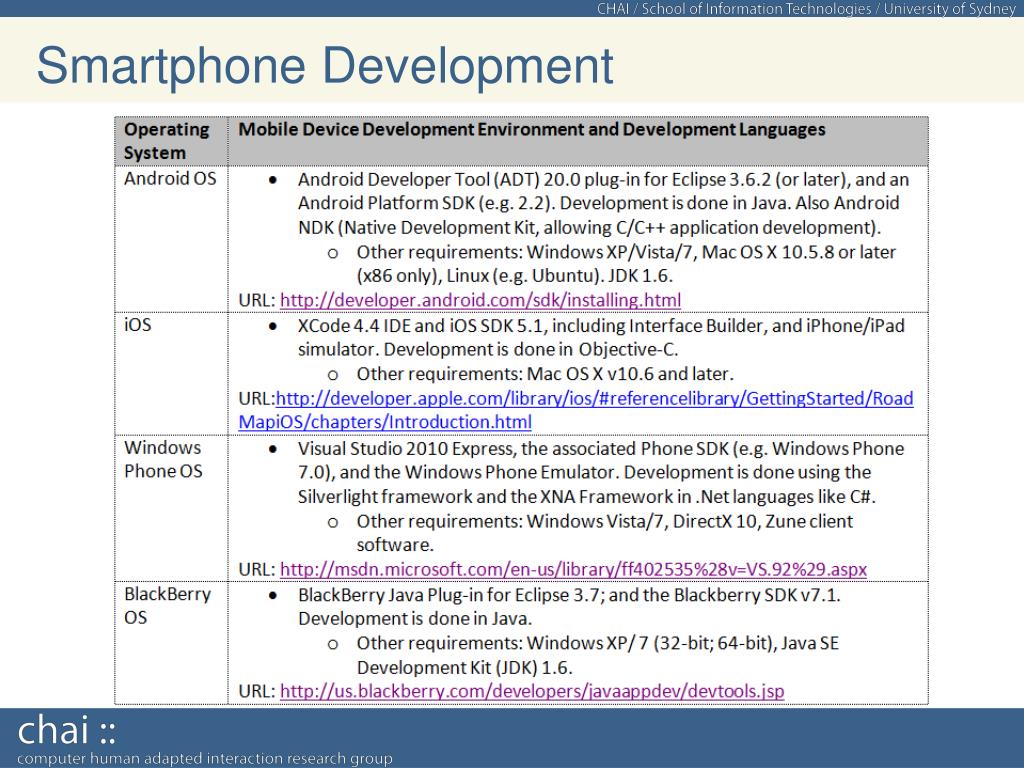
Task: Click the "Android Developer Tool (ADT) 20.0" bullet text
Action: (603, 203)
